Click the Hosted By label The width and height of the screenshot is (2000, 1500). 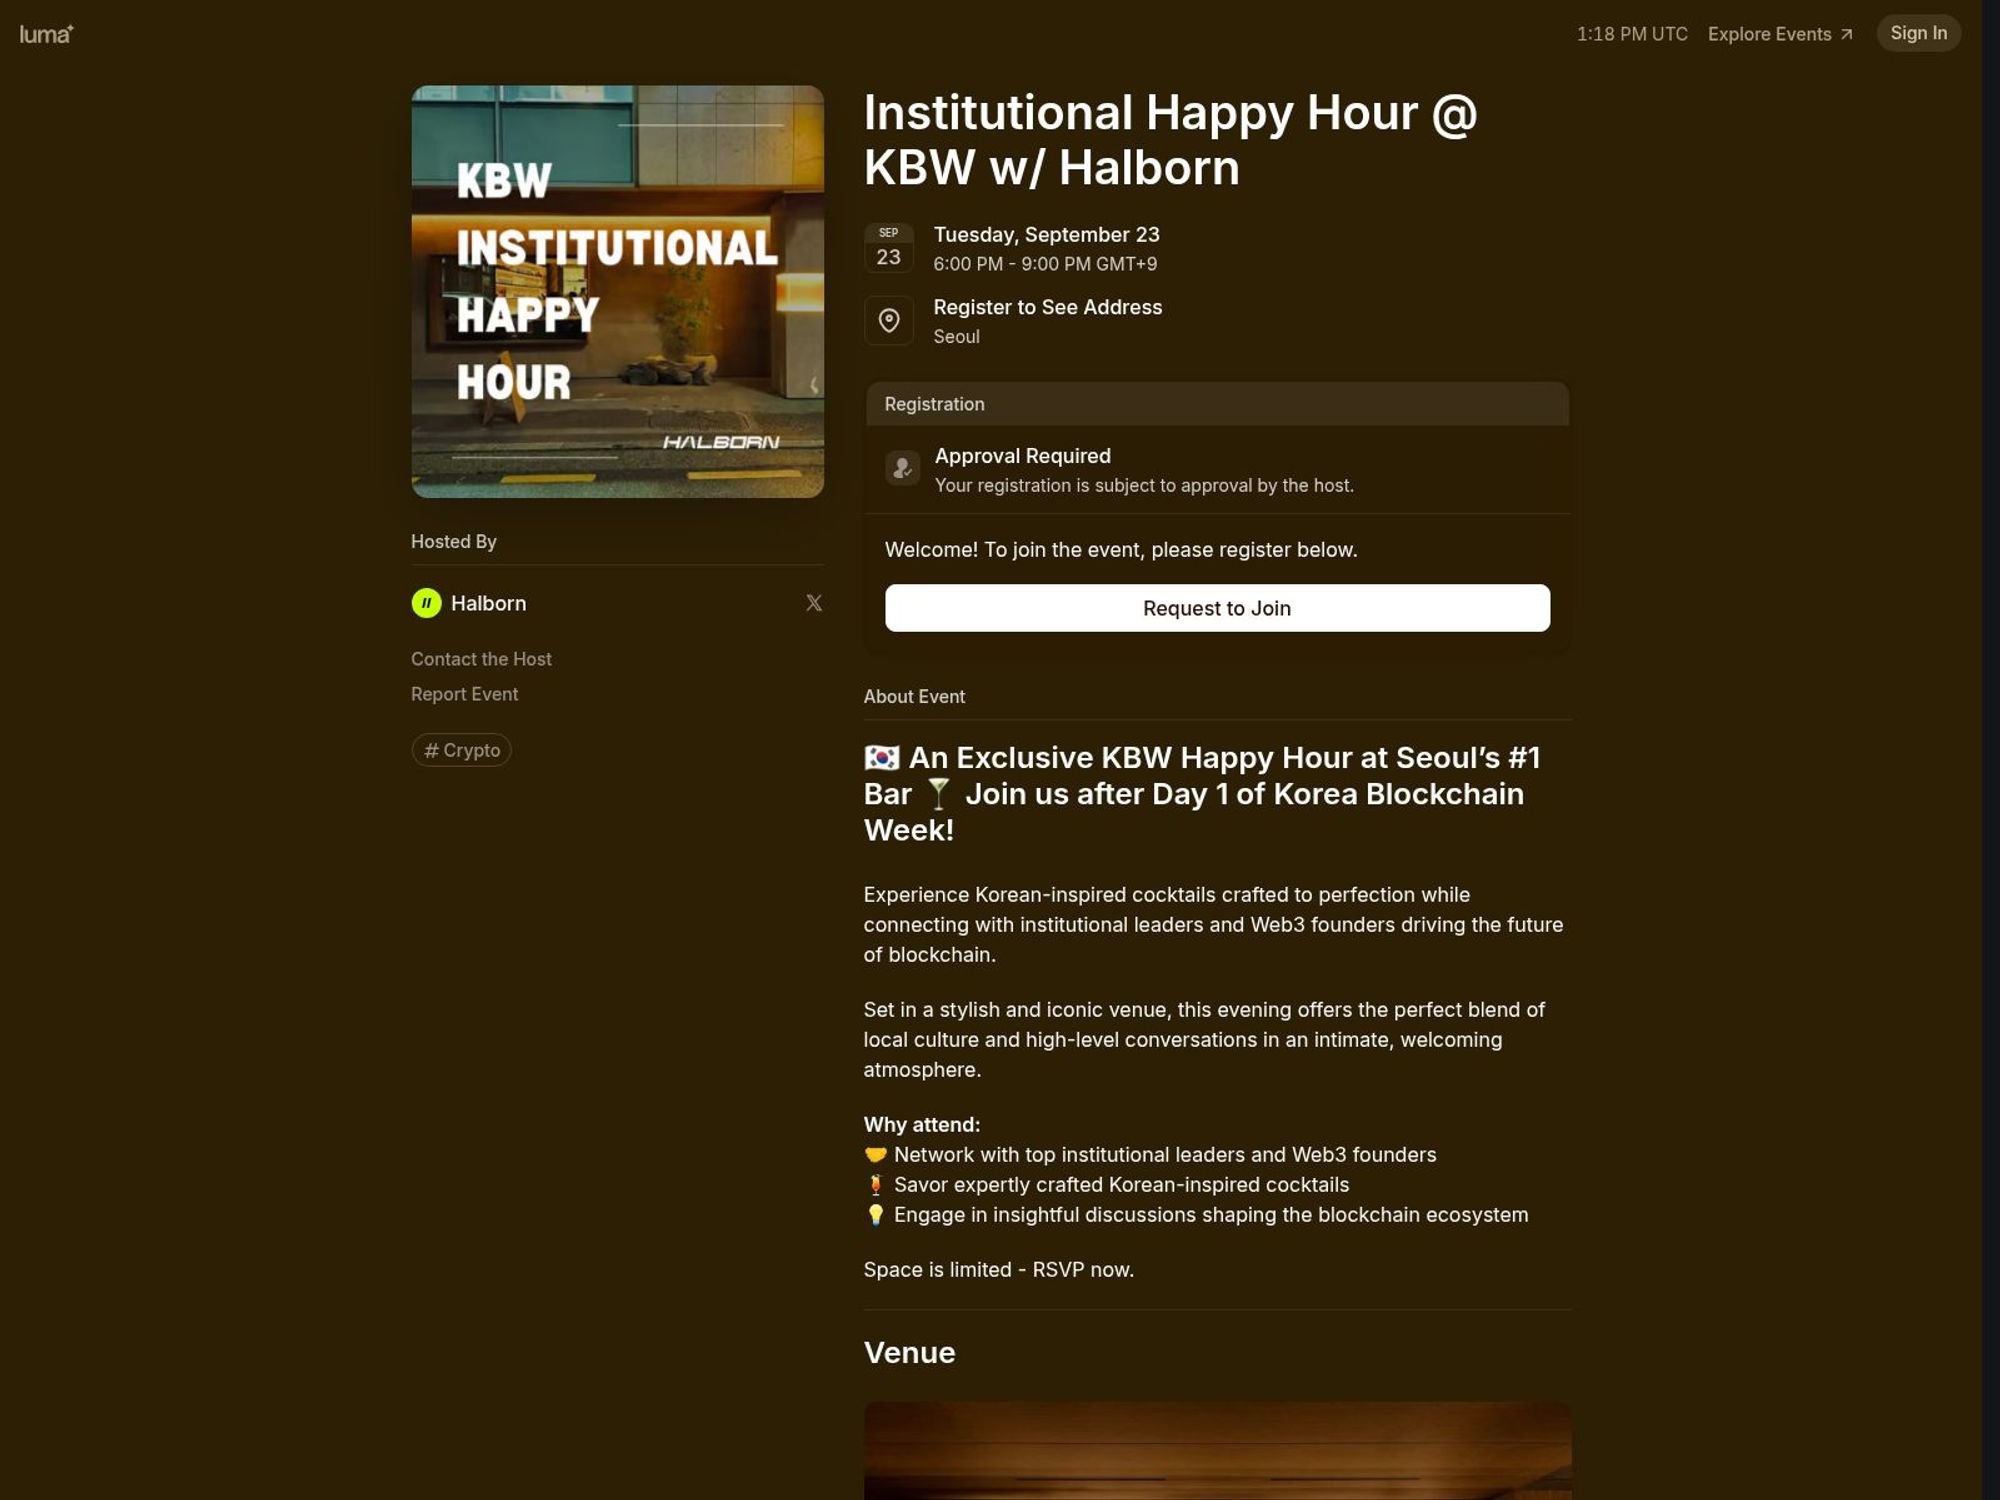[453, 542]
